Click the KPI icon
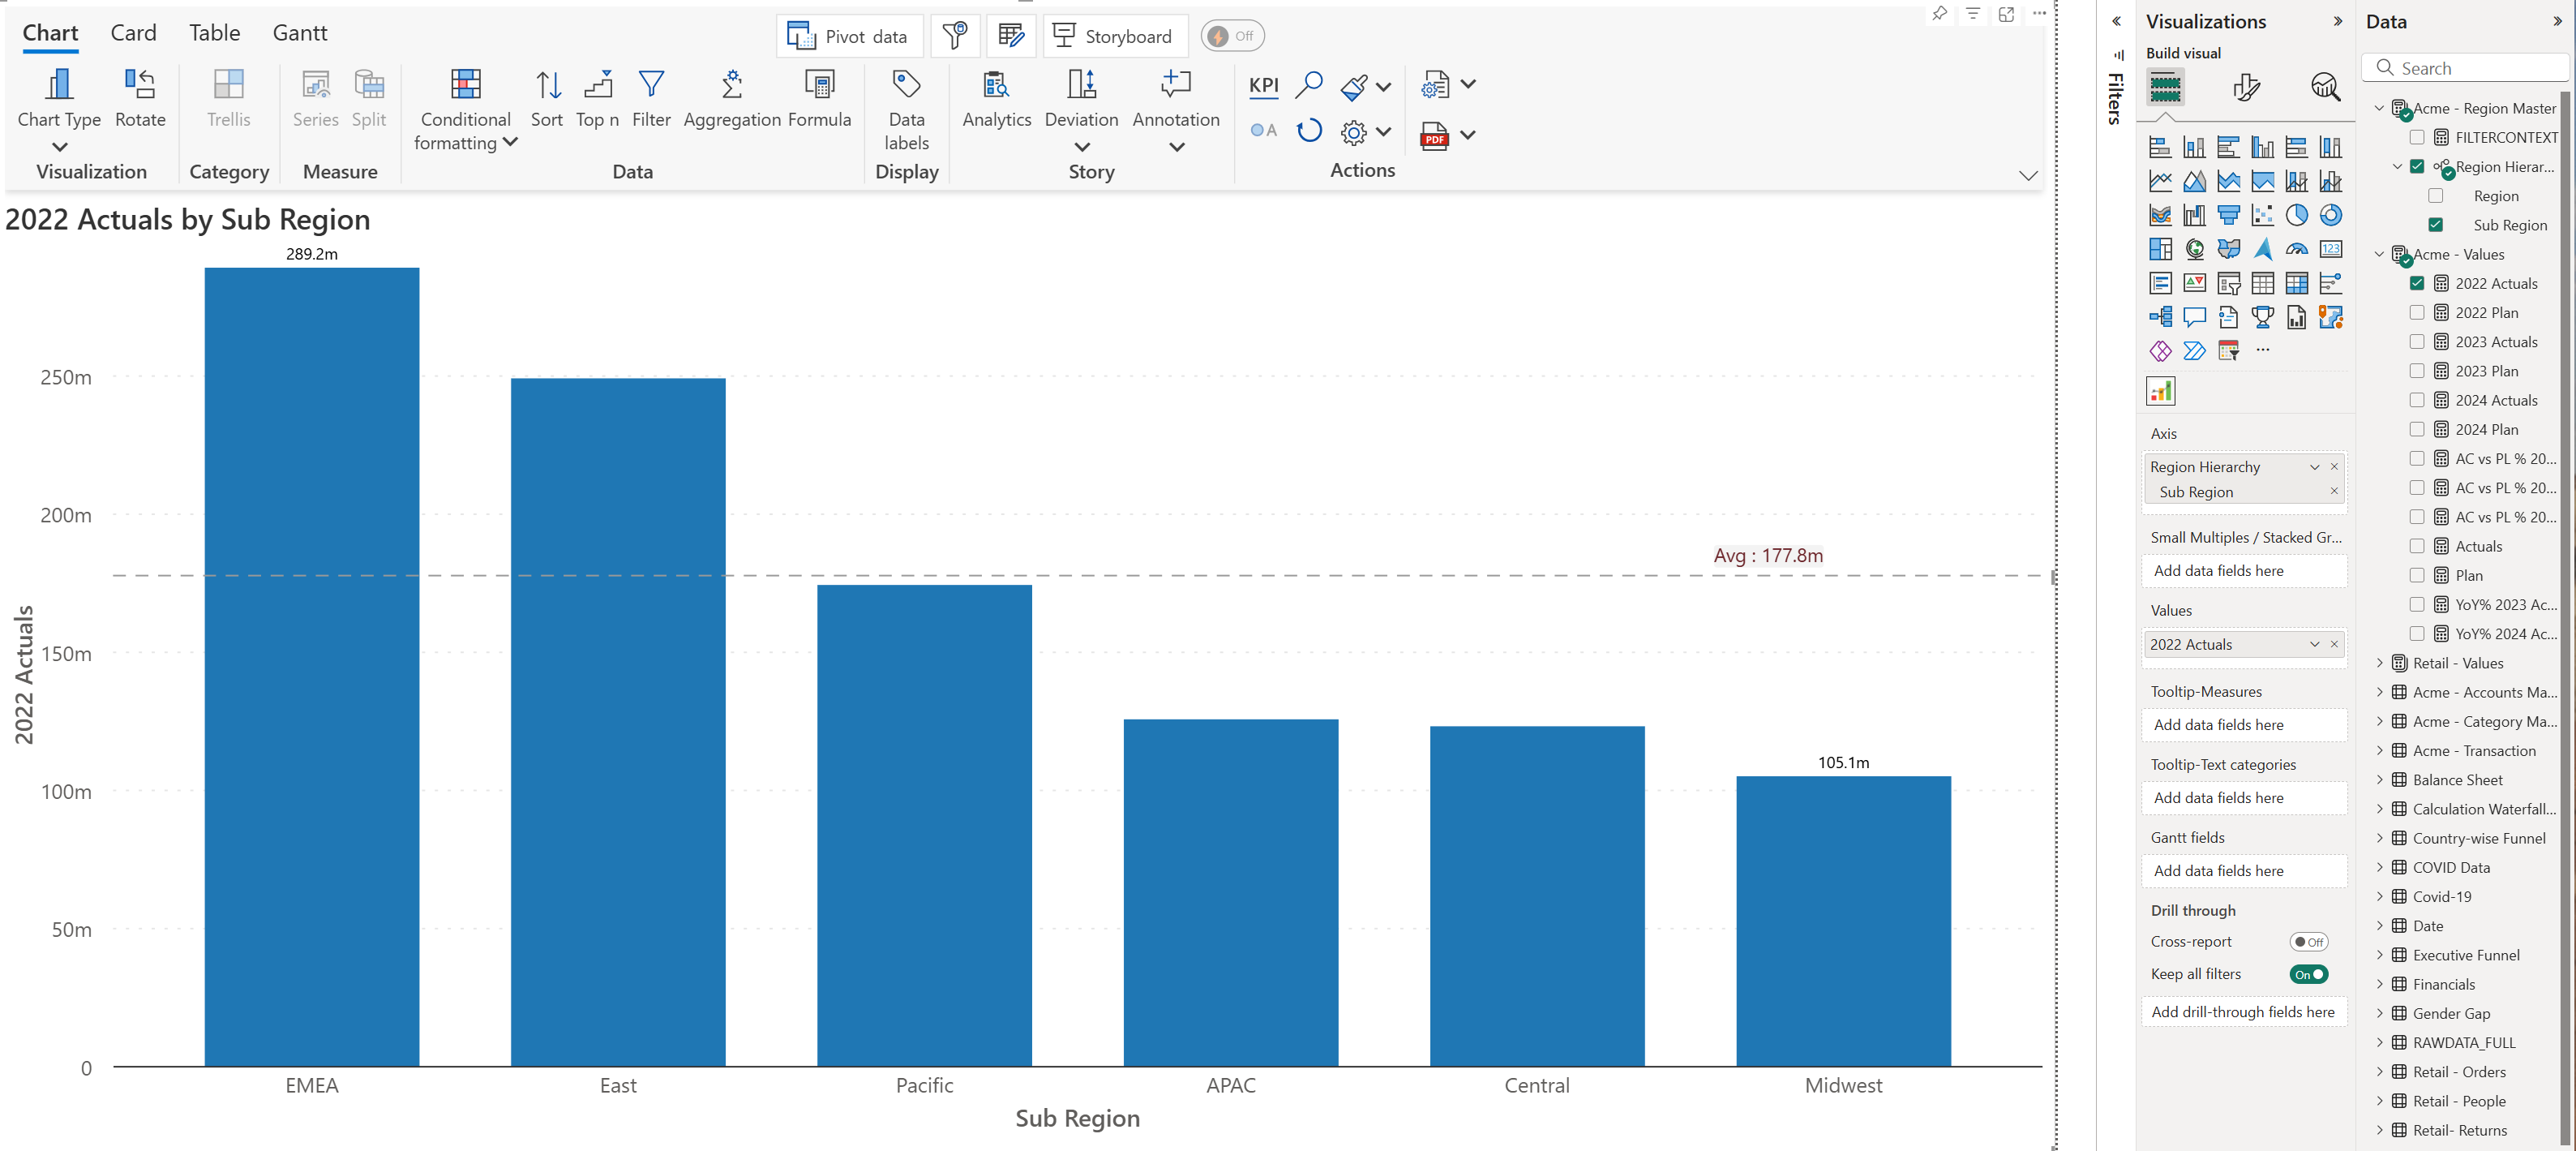 [x=1264, y=85]
